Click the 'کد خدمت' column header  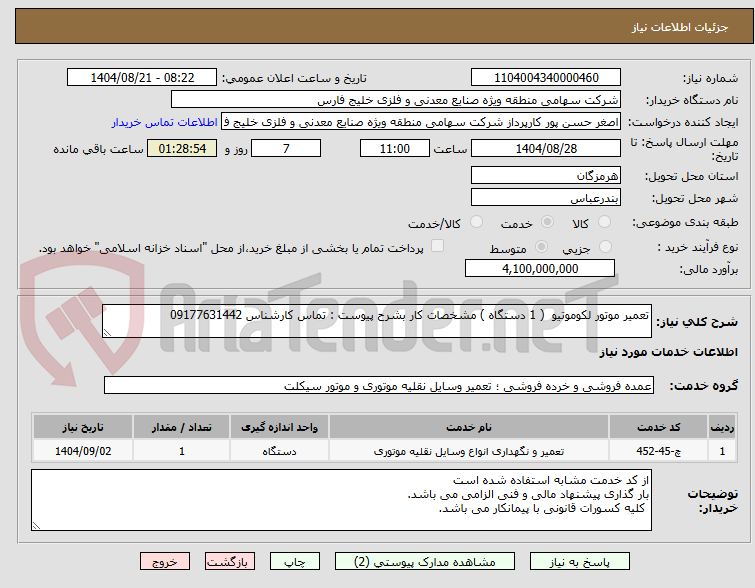click(x=658, y=427)
